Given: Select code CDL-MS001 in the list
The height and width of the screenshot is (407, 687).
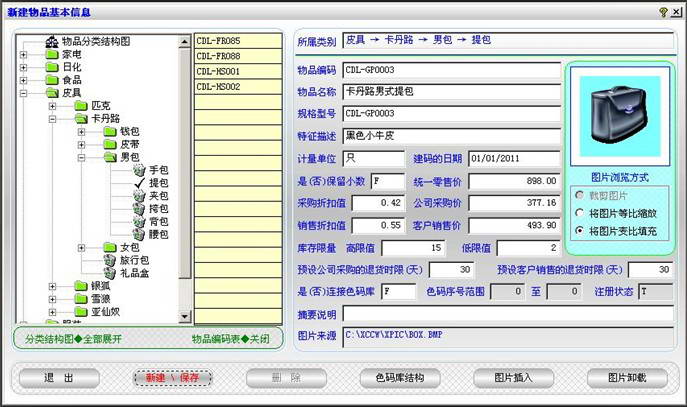Looking at the screenshot, I should pos(238,71).
